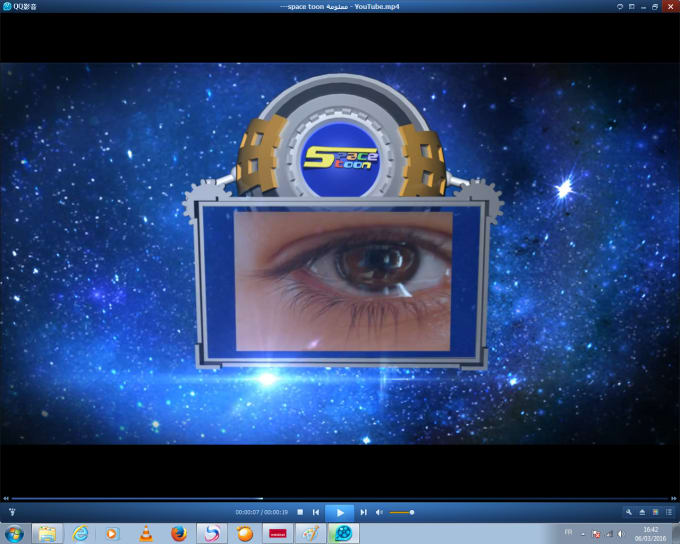680x544 pixels.
Task: Click the video title text in title bar
Action: (x=340, y=7)
